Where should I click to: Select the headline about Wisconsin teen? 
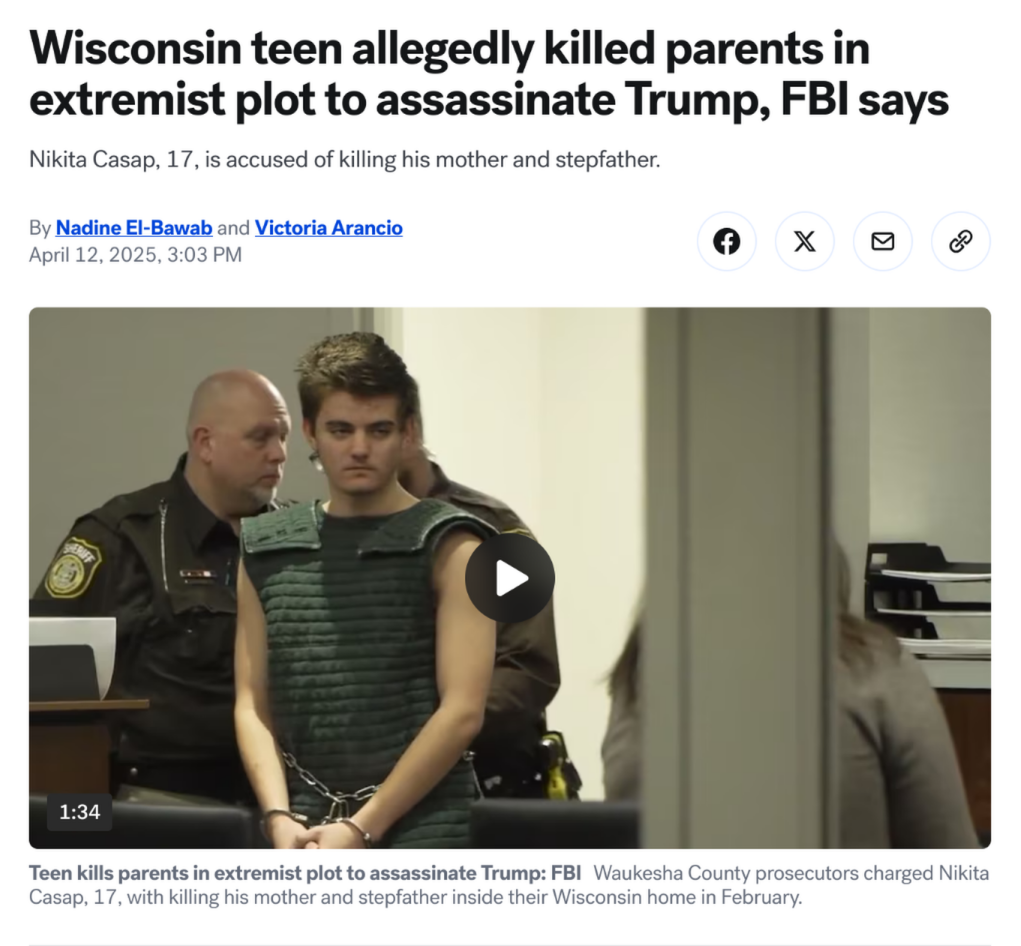488,74
